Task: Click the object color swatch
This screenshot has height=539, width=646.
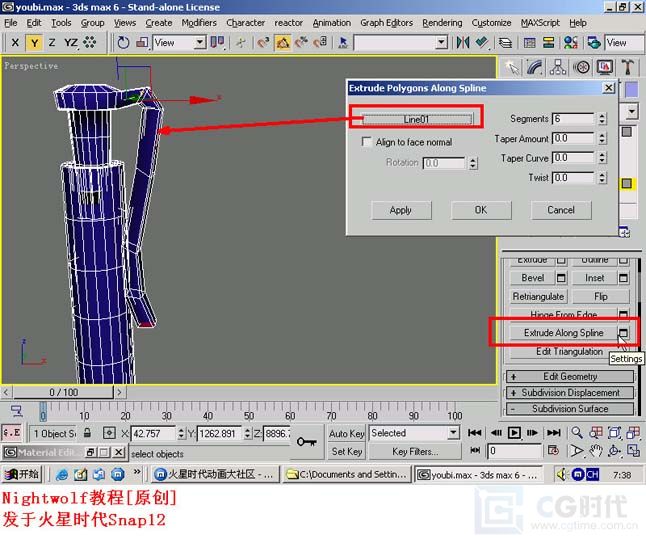Action: click(x=631, y=89)
